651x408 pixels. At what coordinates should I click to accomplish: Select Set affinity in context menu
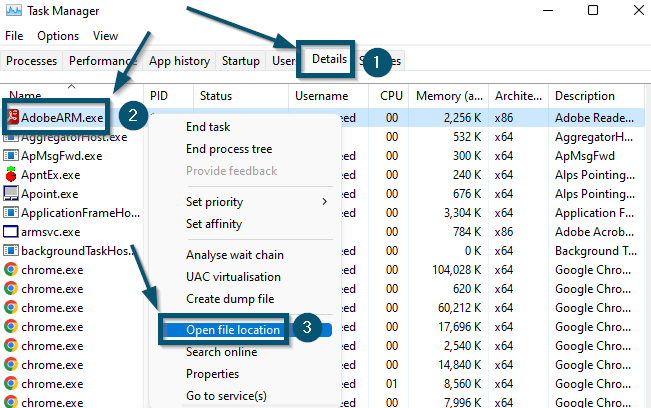214,224
